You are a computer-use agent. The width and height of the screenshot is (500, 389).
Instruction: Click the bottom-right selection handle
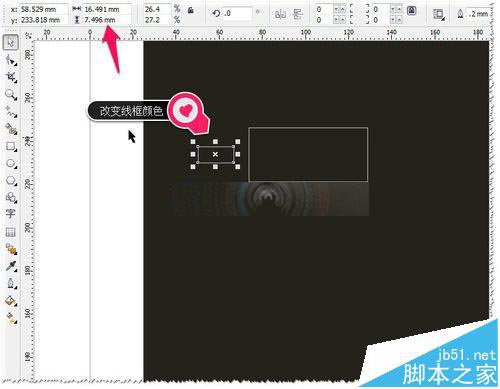point(238,167)
